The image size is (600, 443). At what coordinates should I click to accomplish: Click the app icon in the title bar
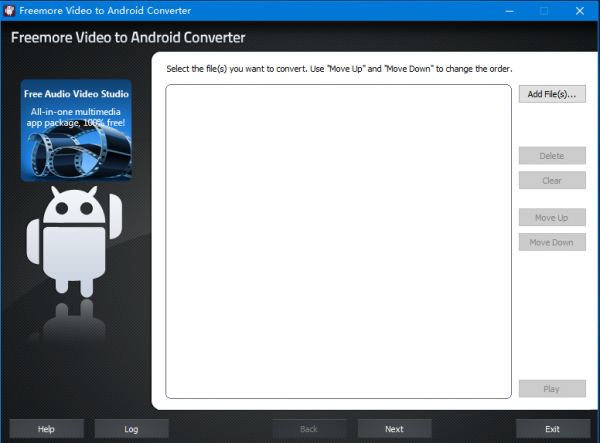9,10
